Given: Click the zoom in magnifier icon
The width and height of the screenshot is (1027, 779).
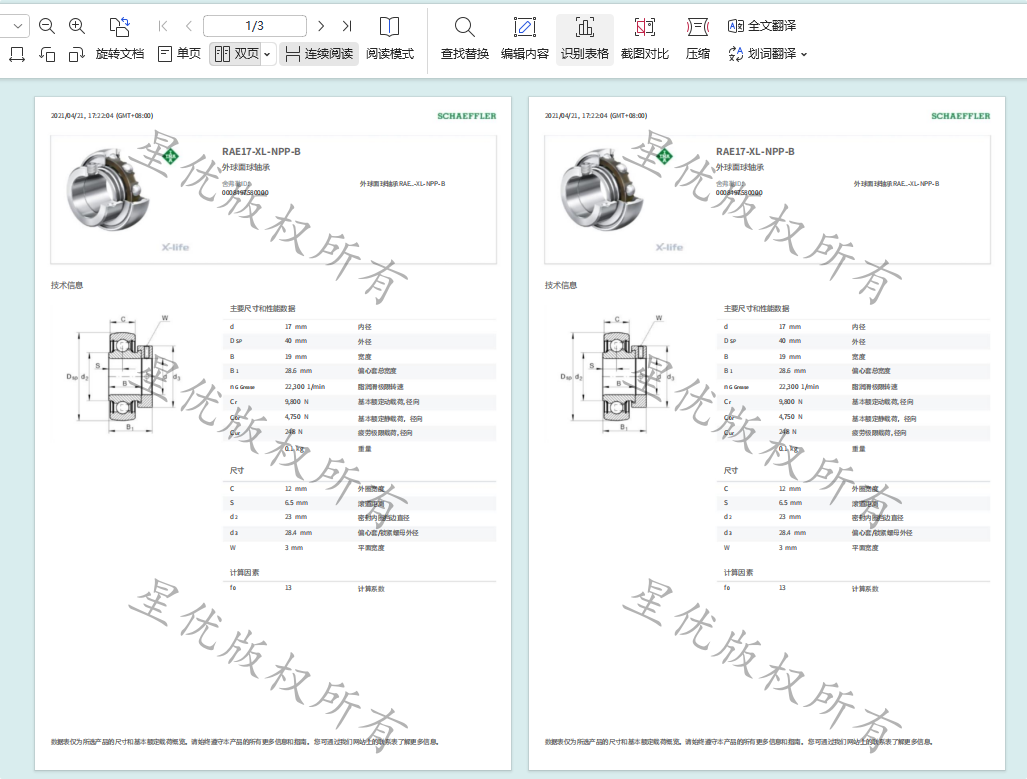Looking at the screenshot, I should coord(77,26).
